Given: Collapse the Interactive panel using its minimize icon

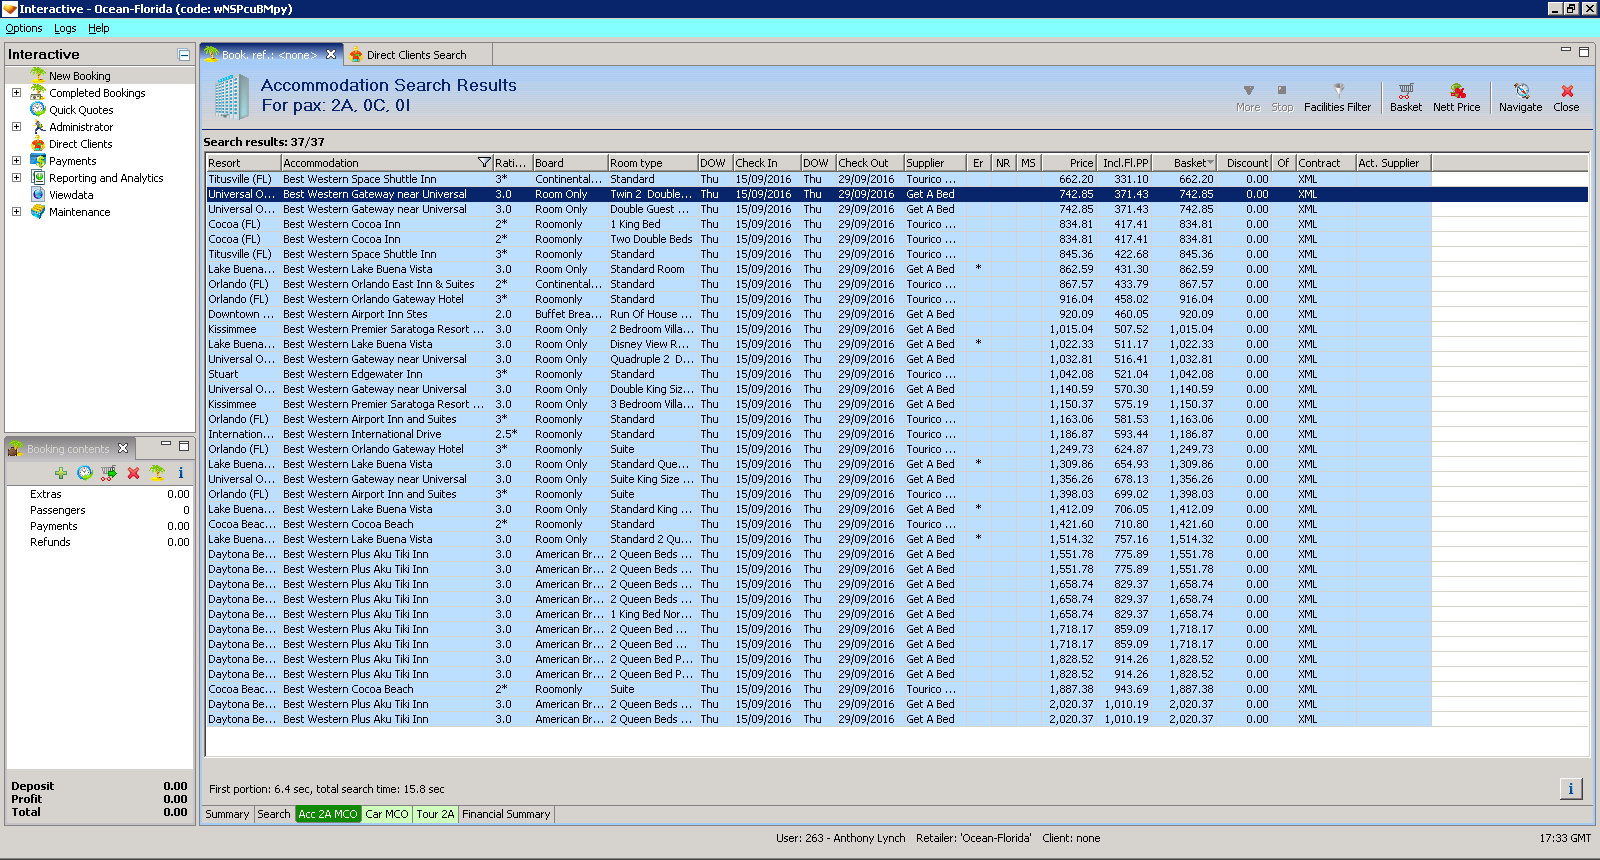Looking at the screenshot, I should 184,55.
